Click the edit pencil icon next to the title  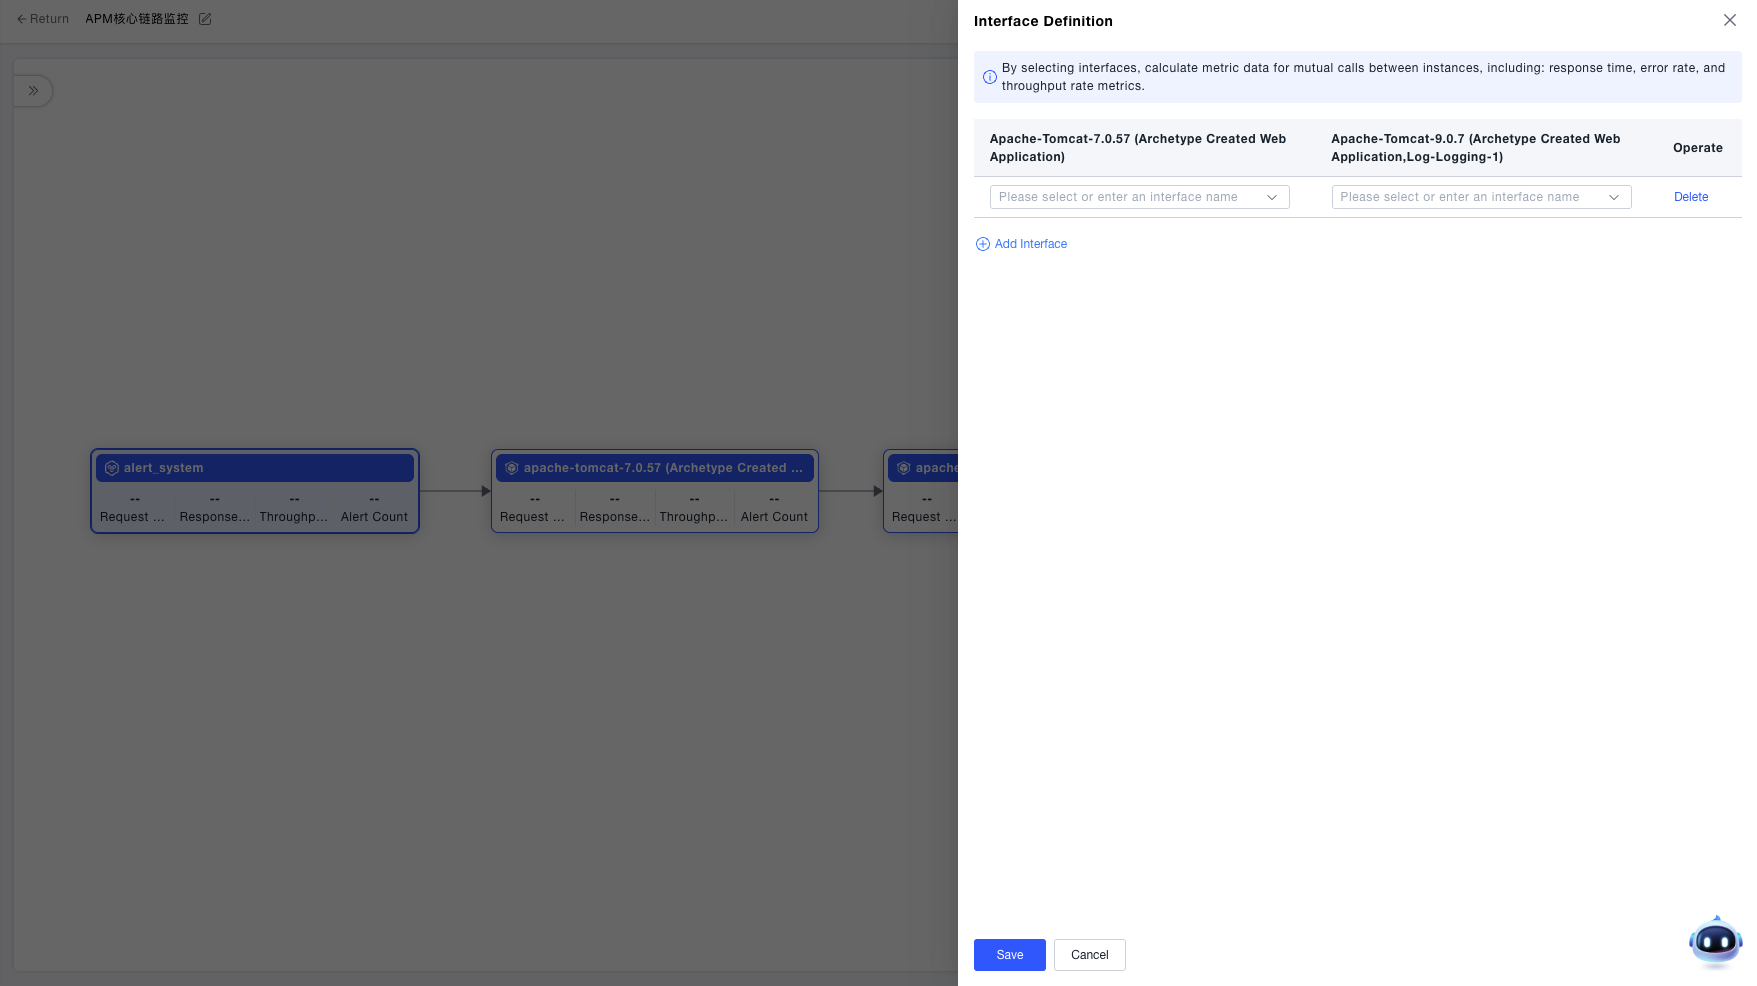pyautogui.click(x=205, y=19)
